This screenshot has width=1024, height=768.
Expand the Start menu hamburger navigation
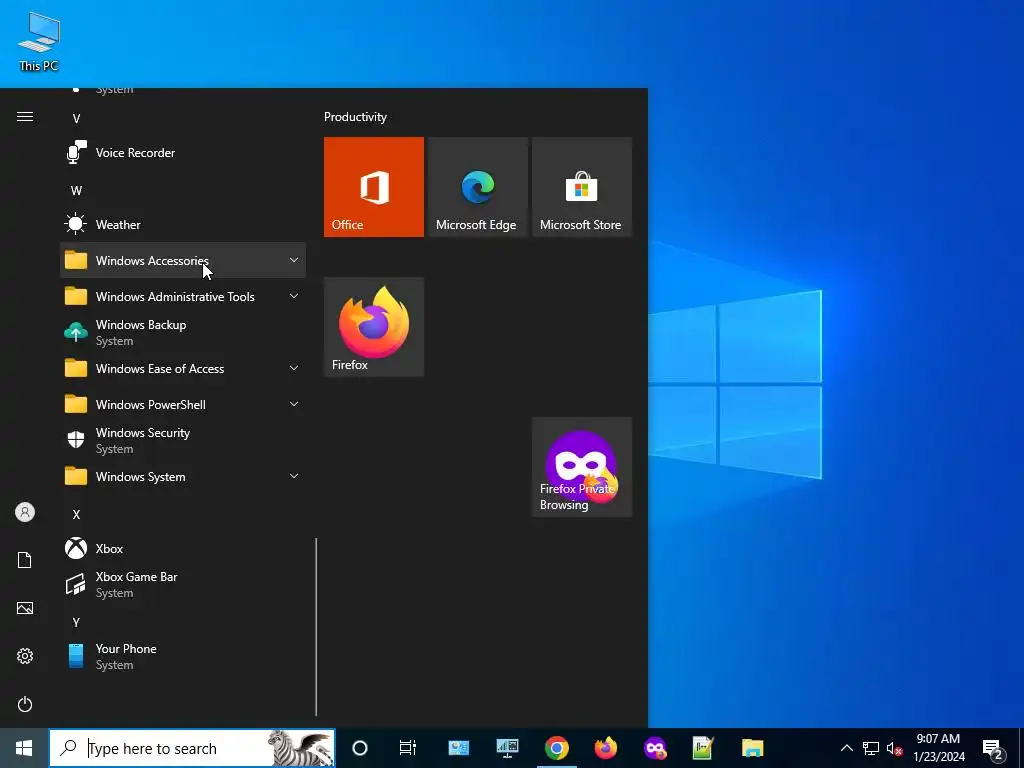click(25, 117)
